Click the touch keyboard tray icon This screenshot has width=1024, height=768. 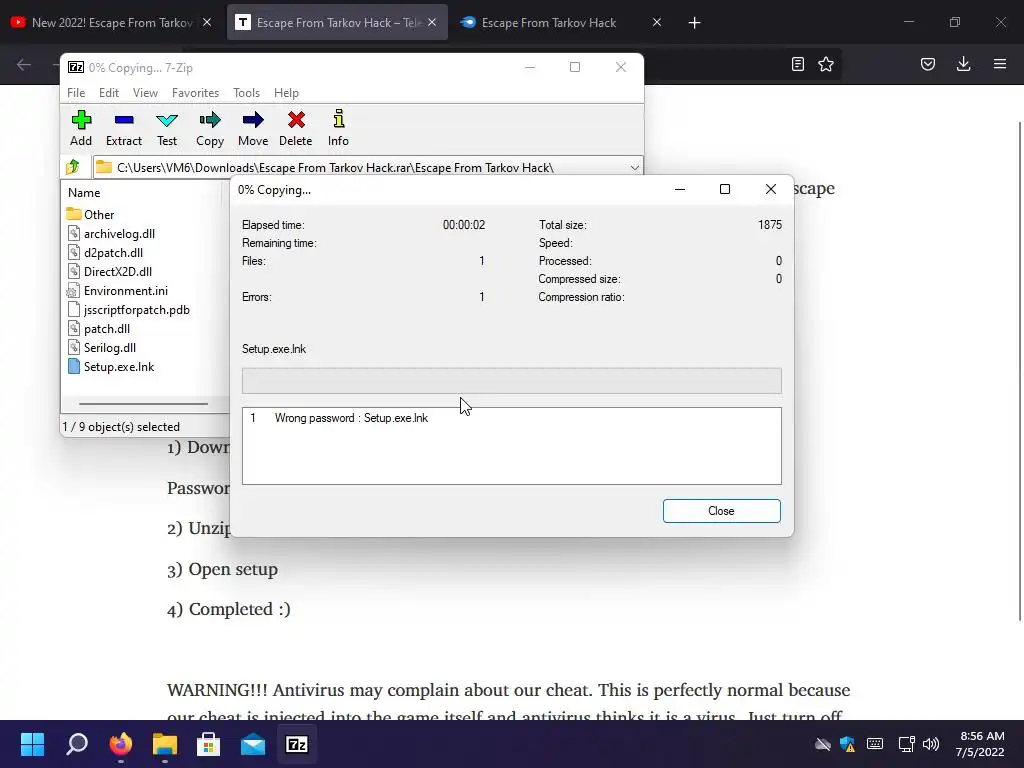(x=875, y=744)
